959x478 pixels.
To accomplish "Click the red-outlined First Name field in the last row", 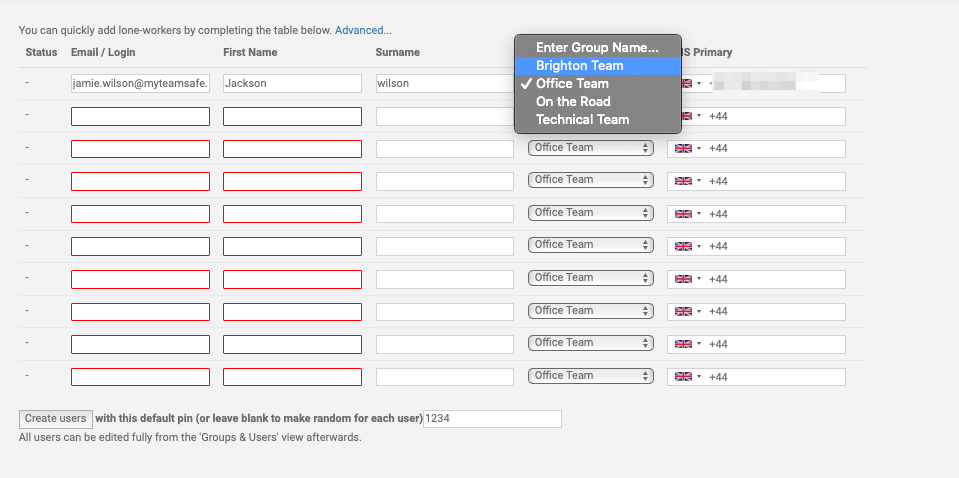I will [292, 377].
